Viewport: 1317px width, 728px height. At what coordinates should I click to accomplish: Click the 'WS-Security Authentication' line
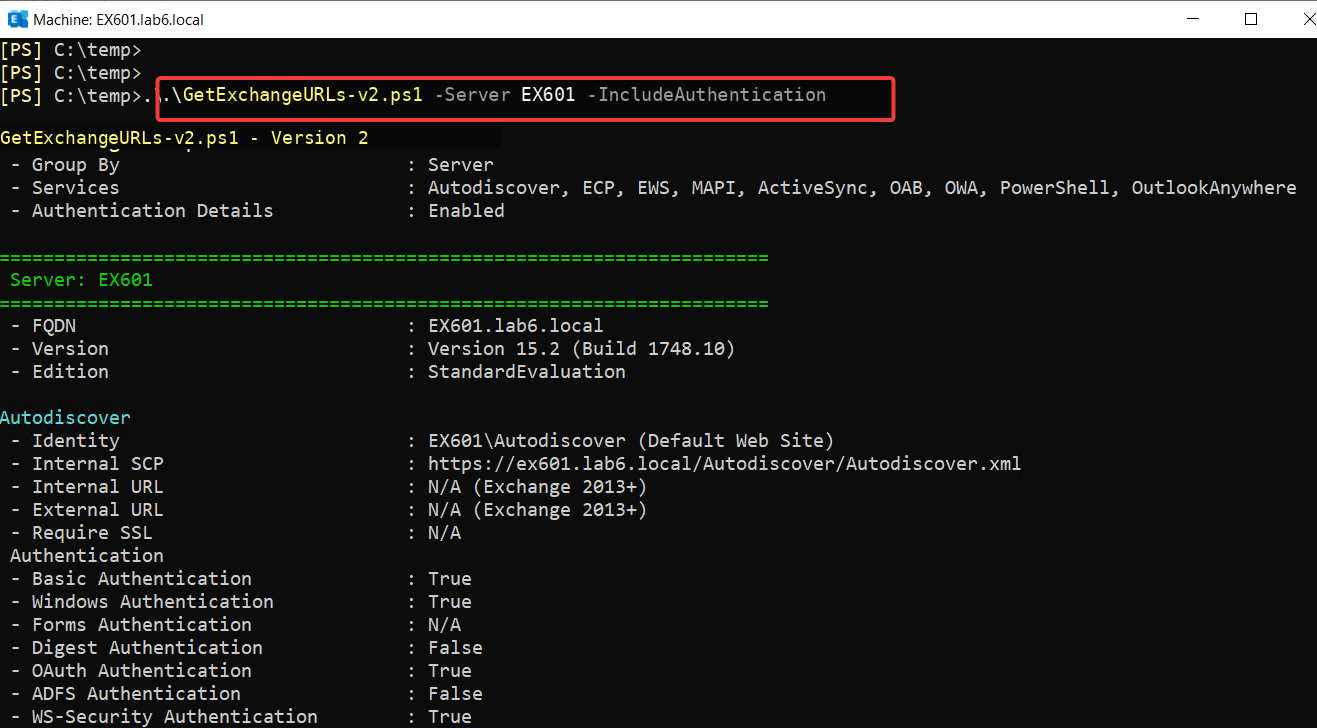click(241, 717)
